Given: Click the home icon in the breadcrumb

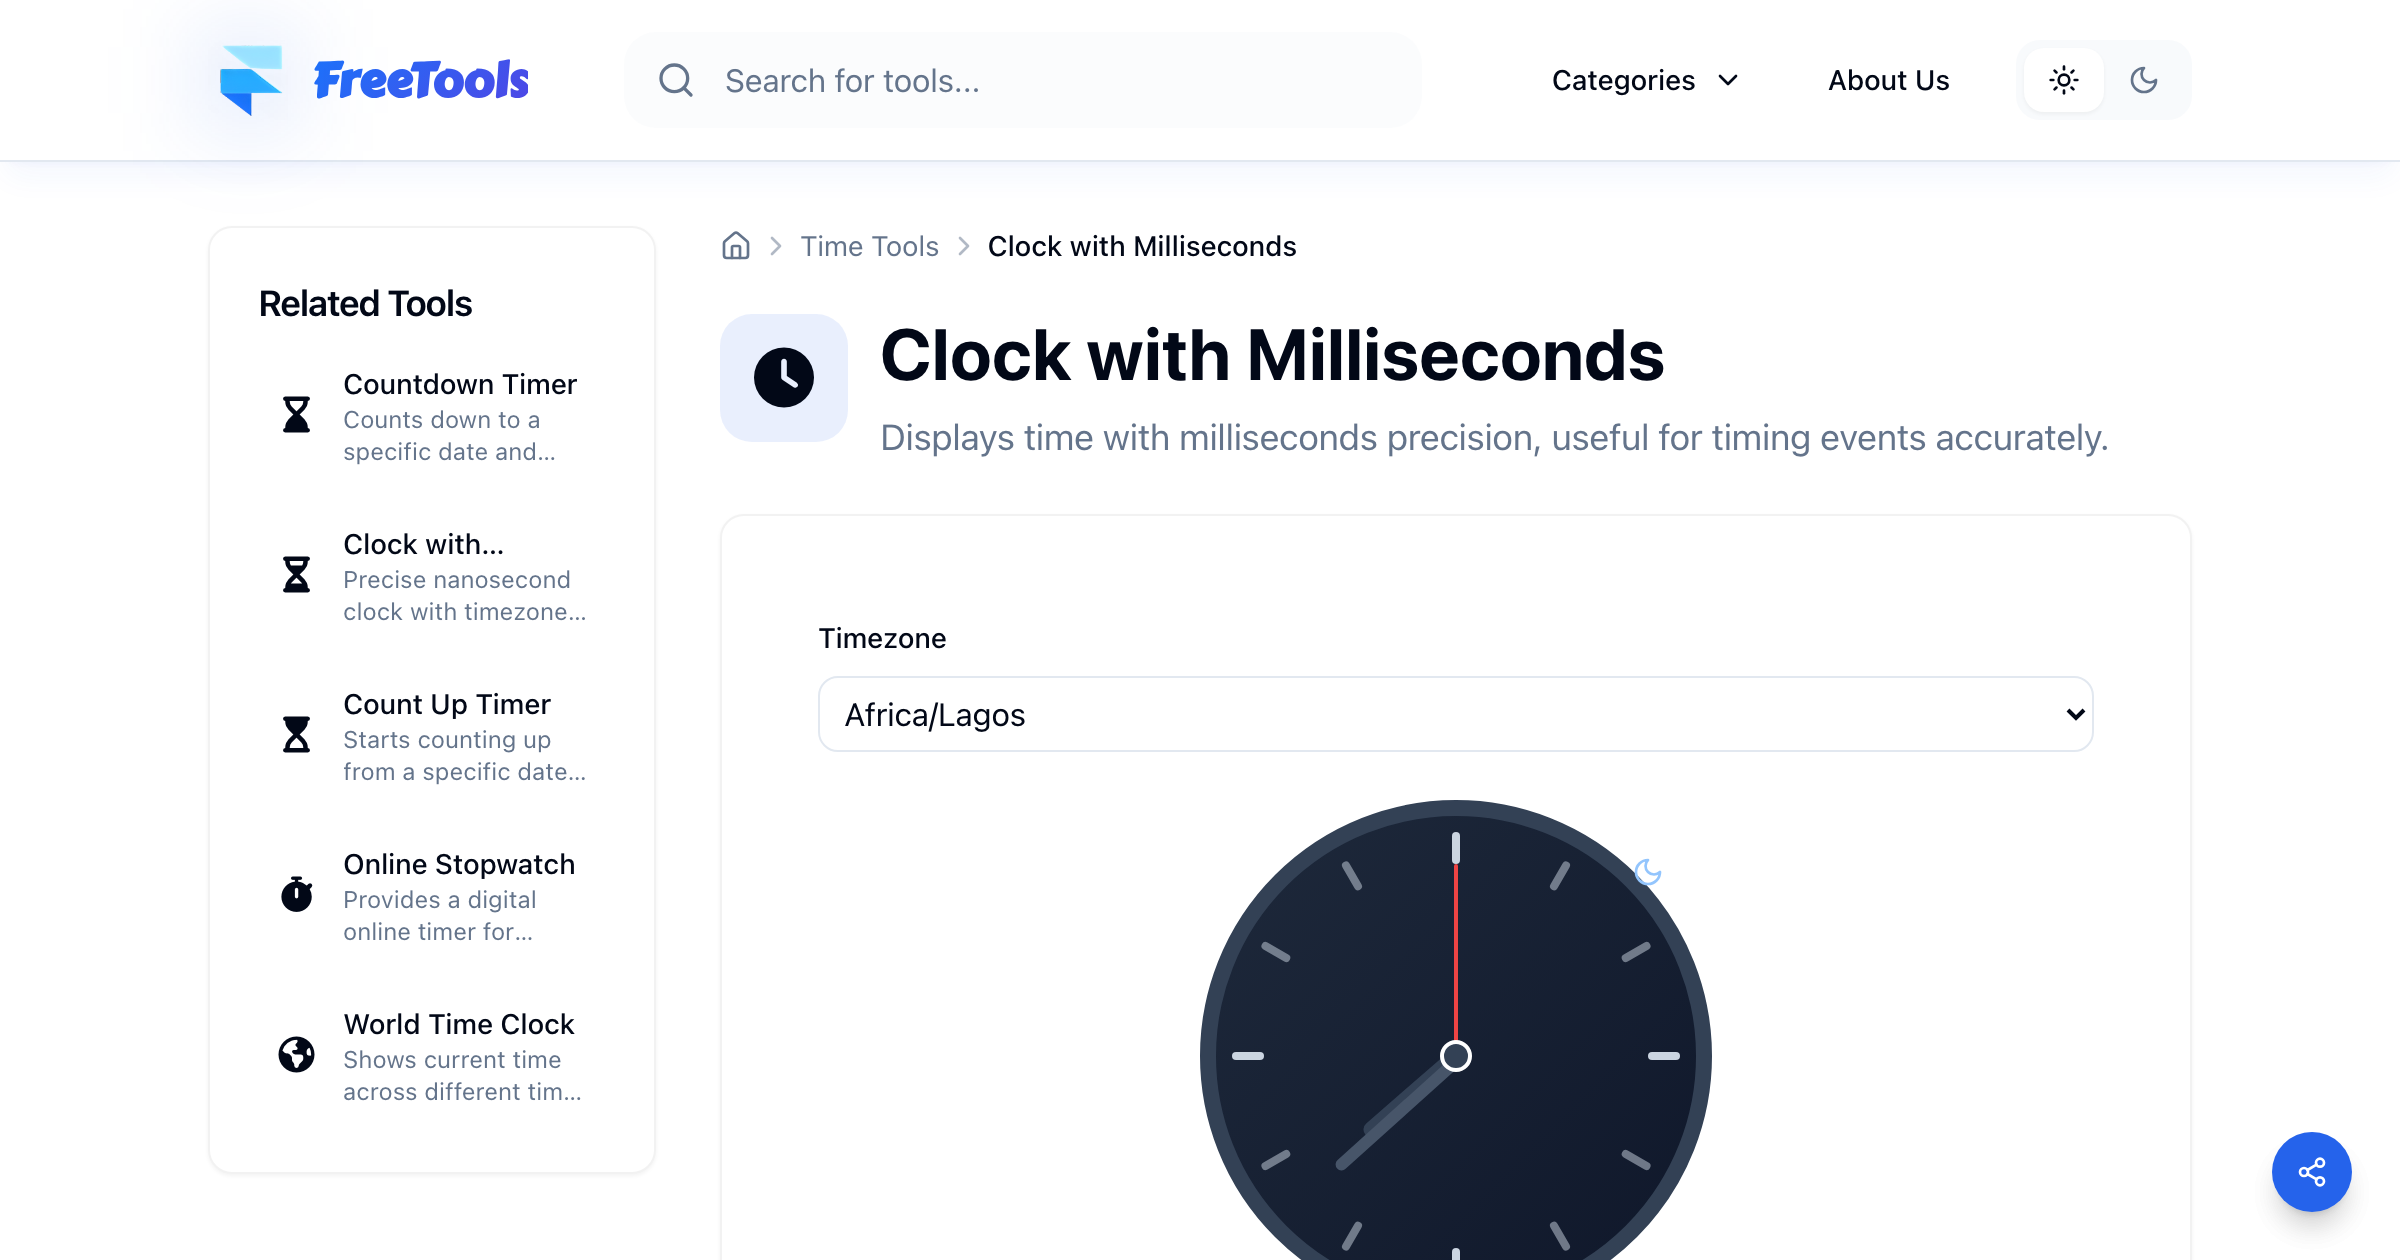Looking at the screenshot, I should click(x=735, y=246).
